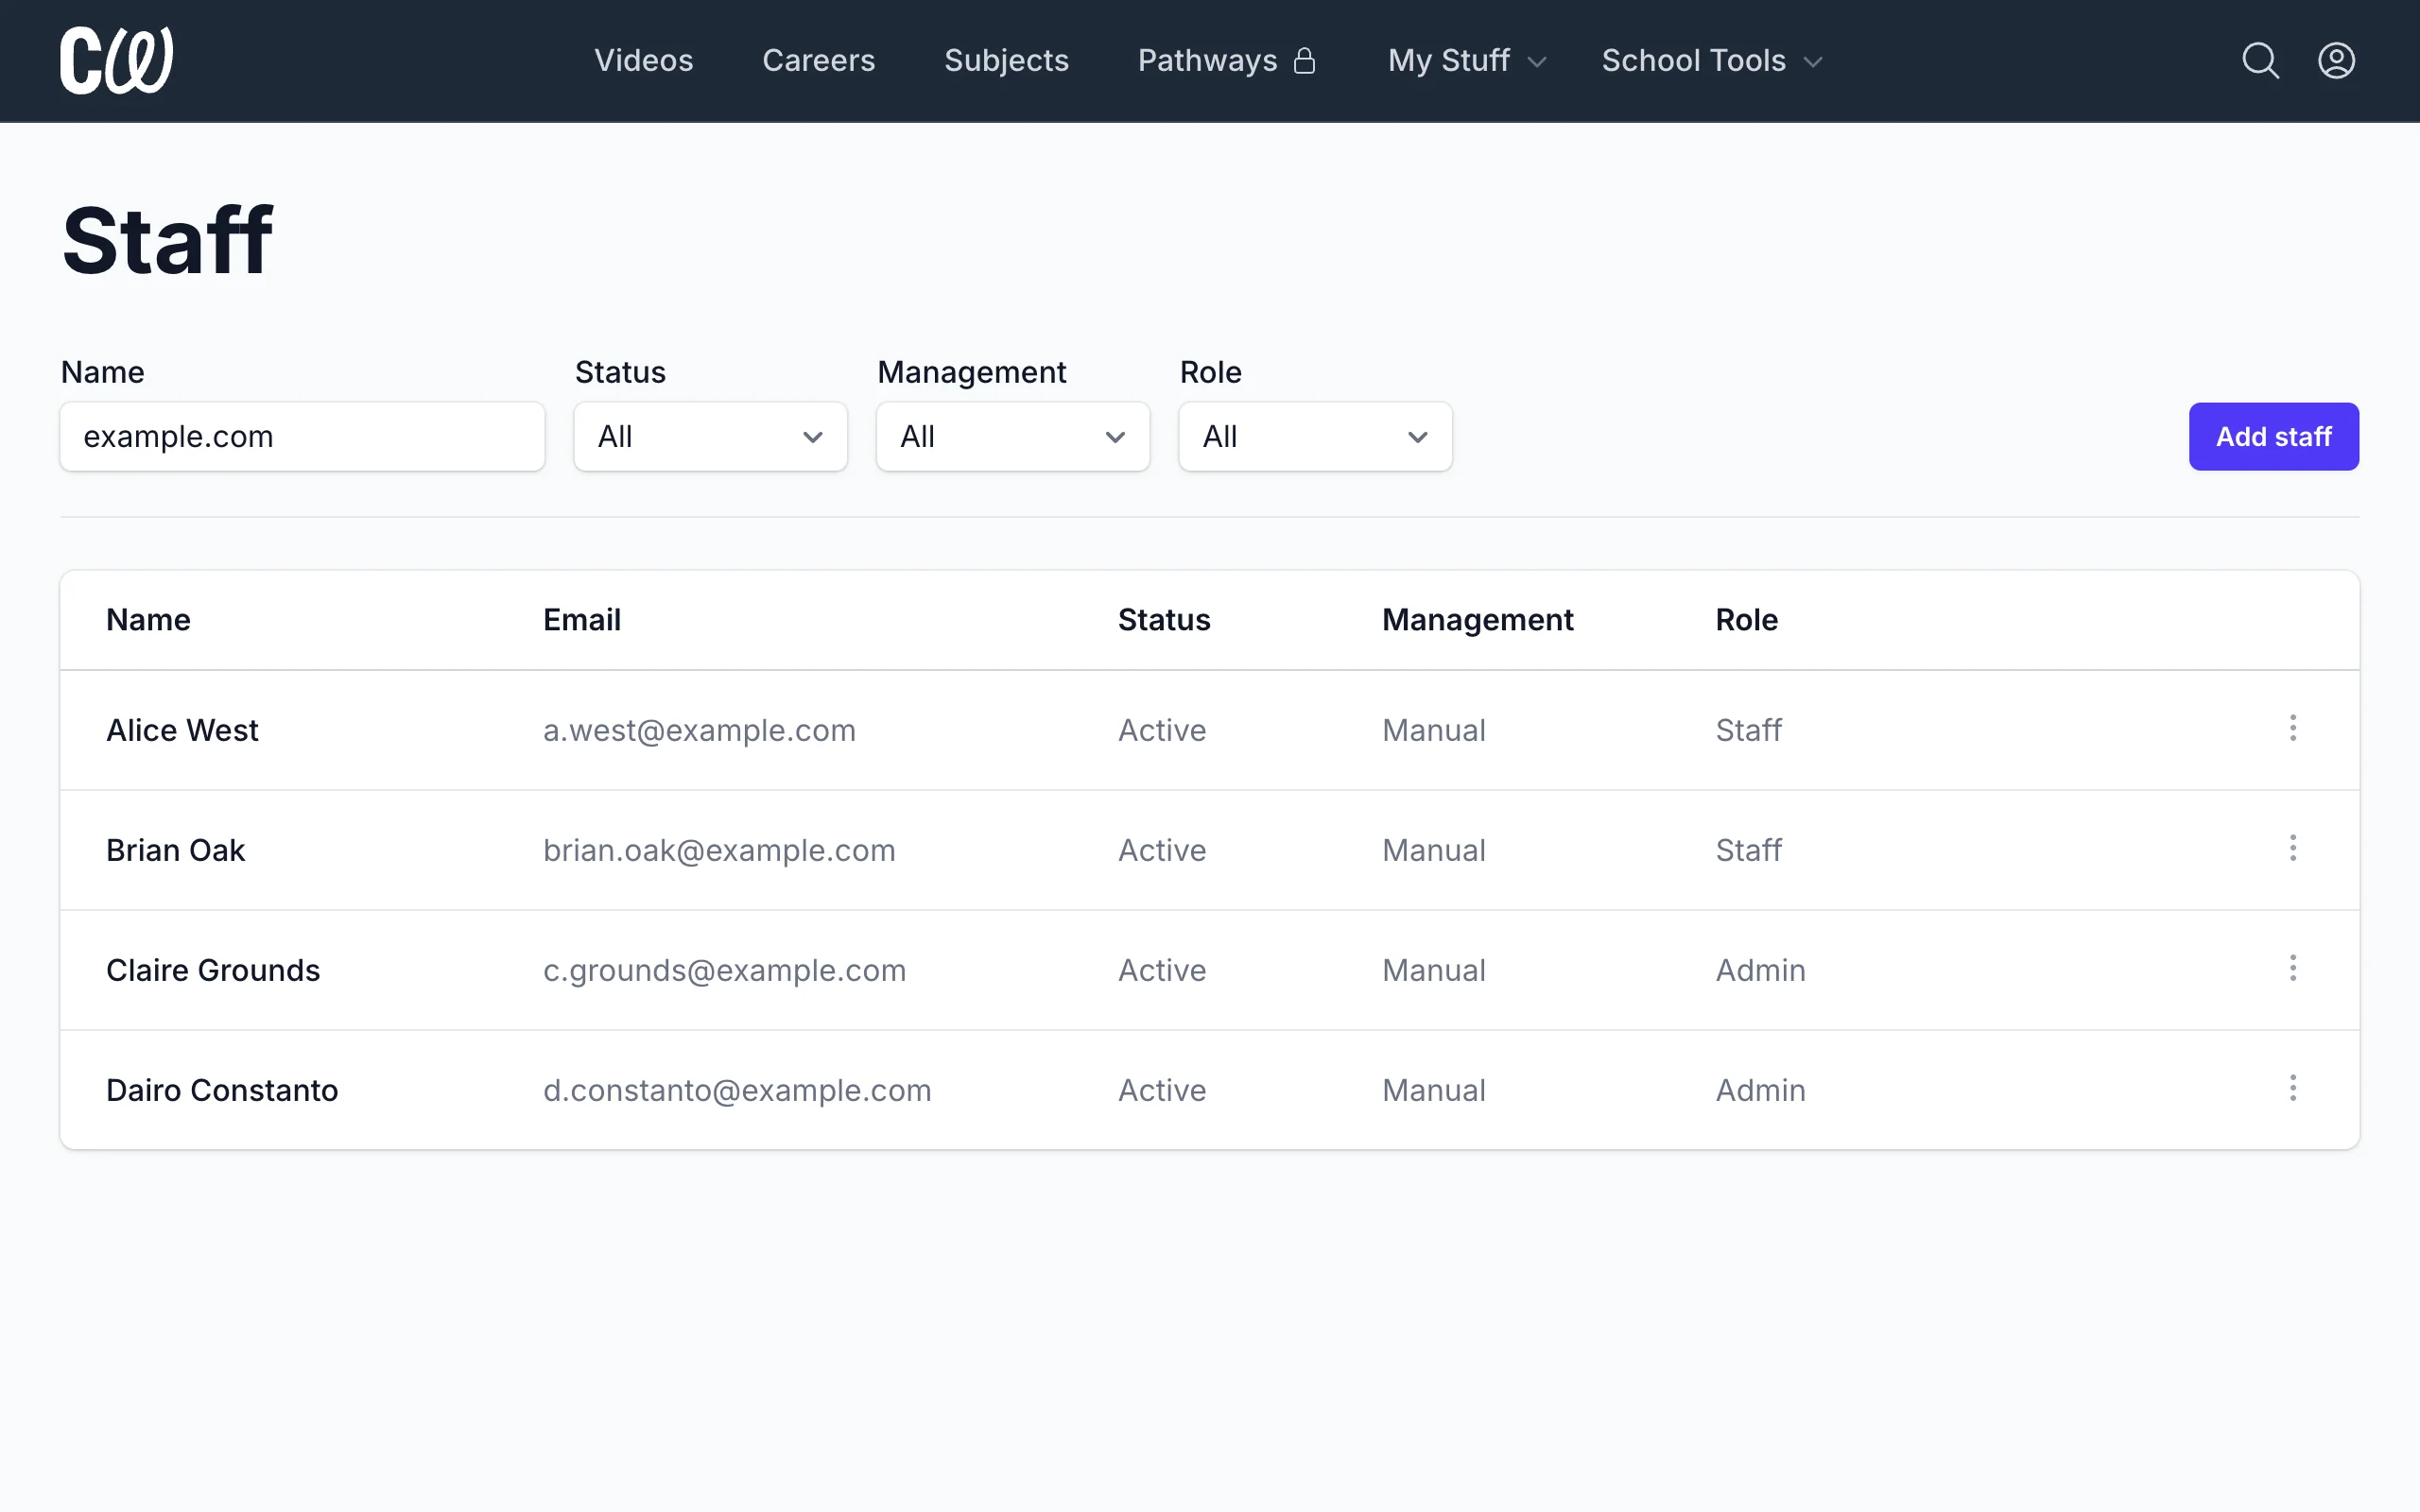Image resolution: width=2420 pixels, height=1512 pixels.
Task: Open the search icon in header
Action: 2260,61
